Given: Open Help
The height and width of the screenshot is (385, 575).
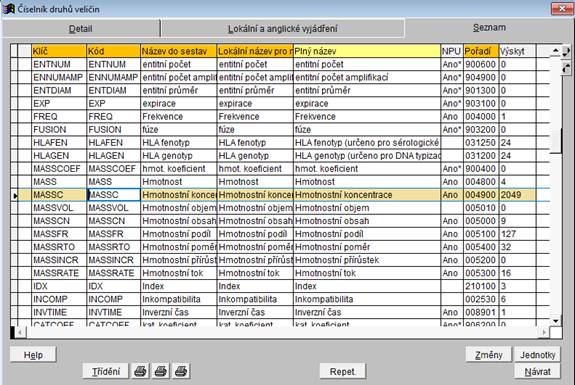Looking at the screenshot, I should [33, 355].
